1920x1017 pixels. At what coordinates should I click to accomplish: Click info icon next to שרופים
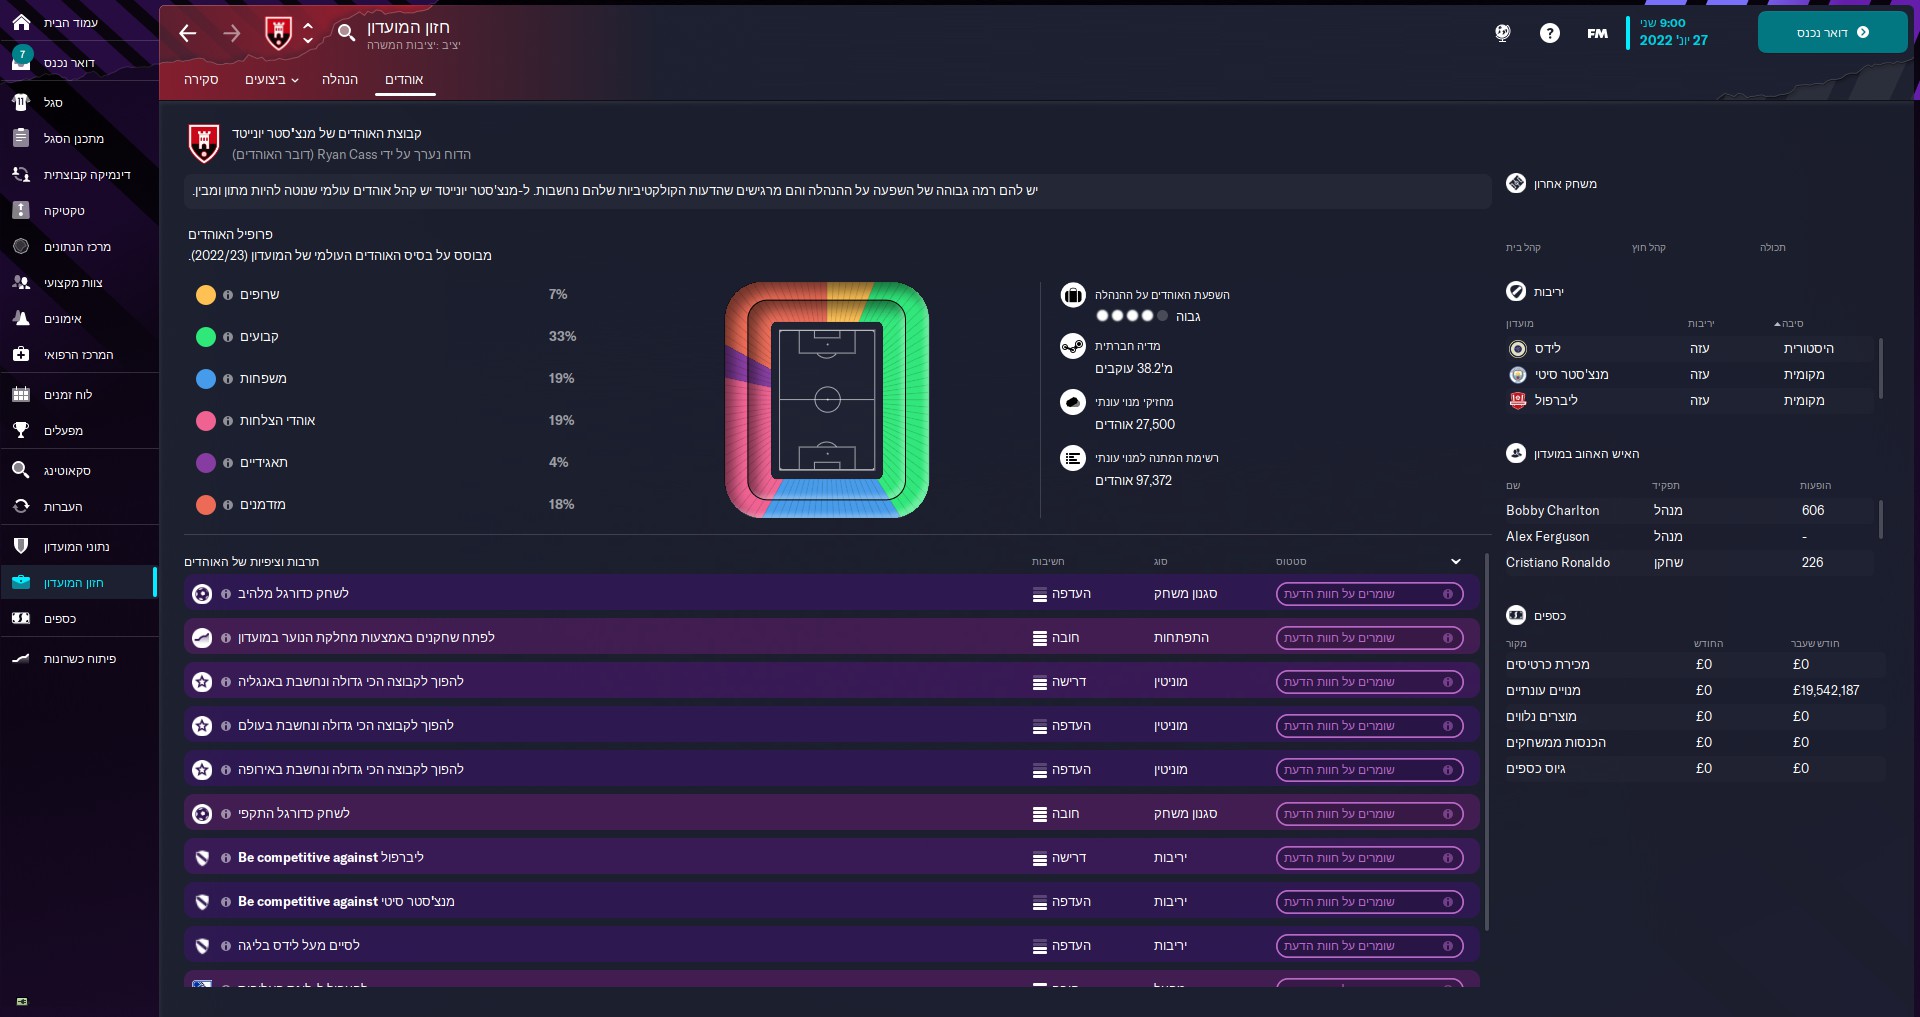228,295
